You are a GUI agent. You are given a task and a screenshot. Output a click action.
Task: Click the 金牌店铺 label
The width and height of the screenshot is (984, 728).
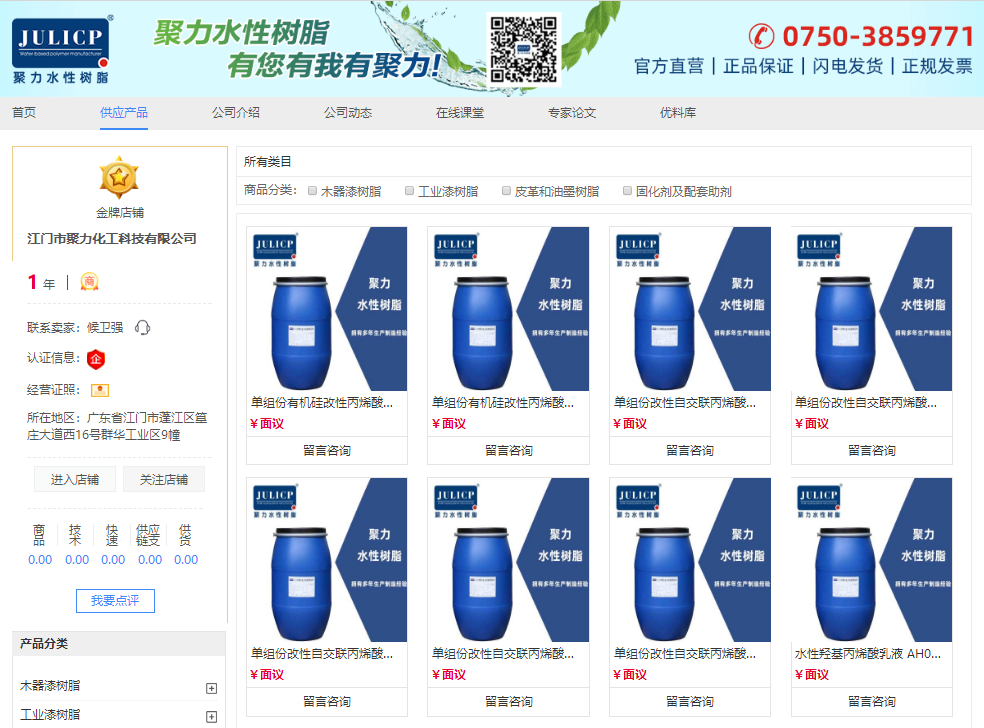point(119,213)
